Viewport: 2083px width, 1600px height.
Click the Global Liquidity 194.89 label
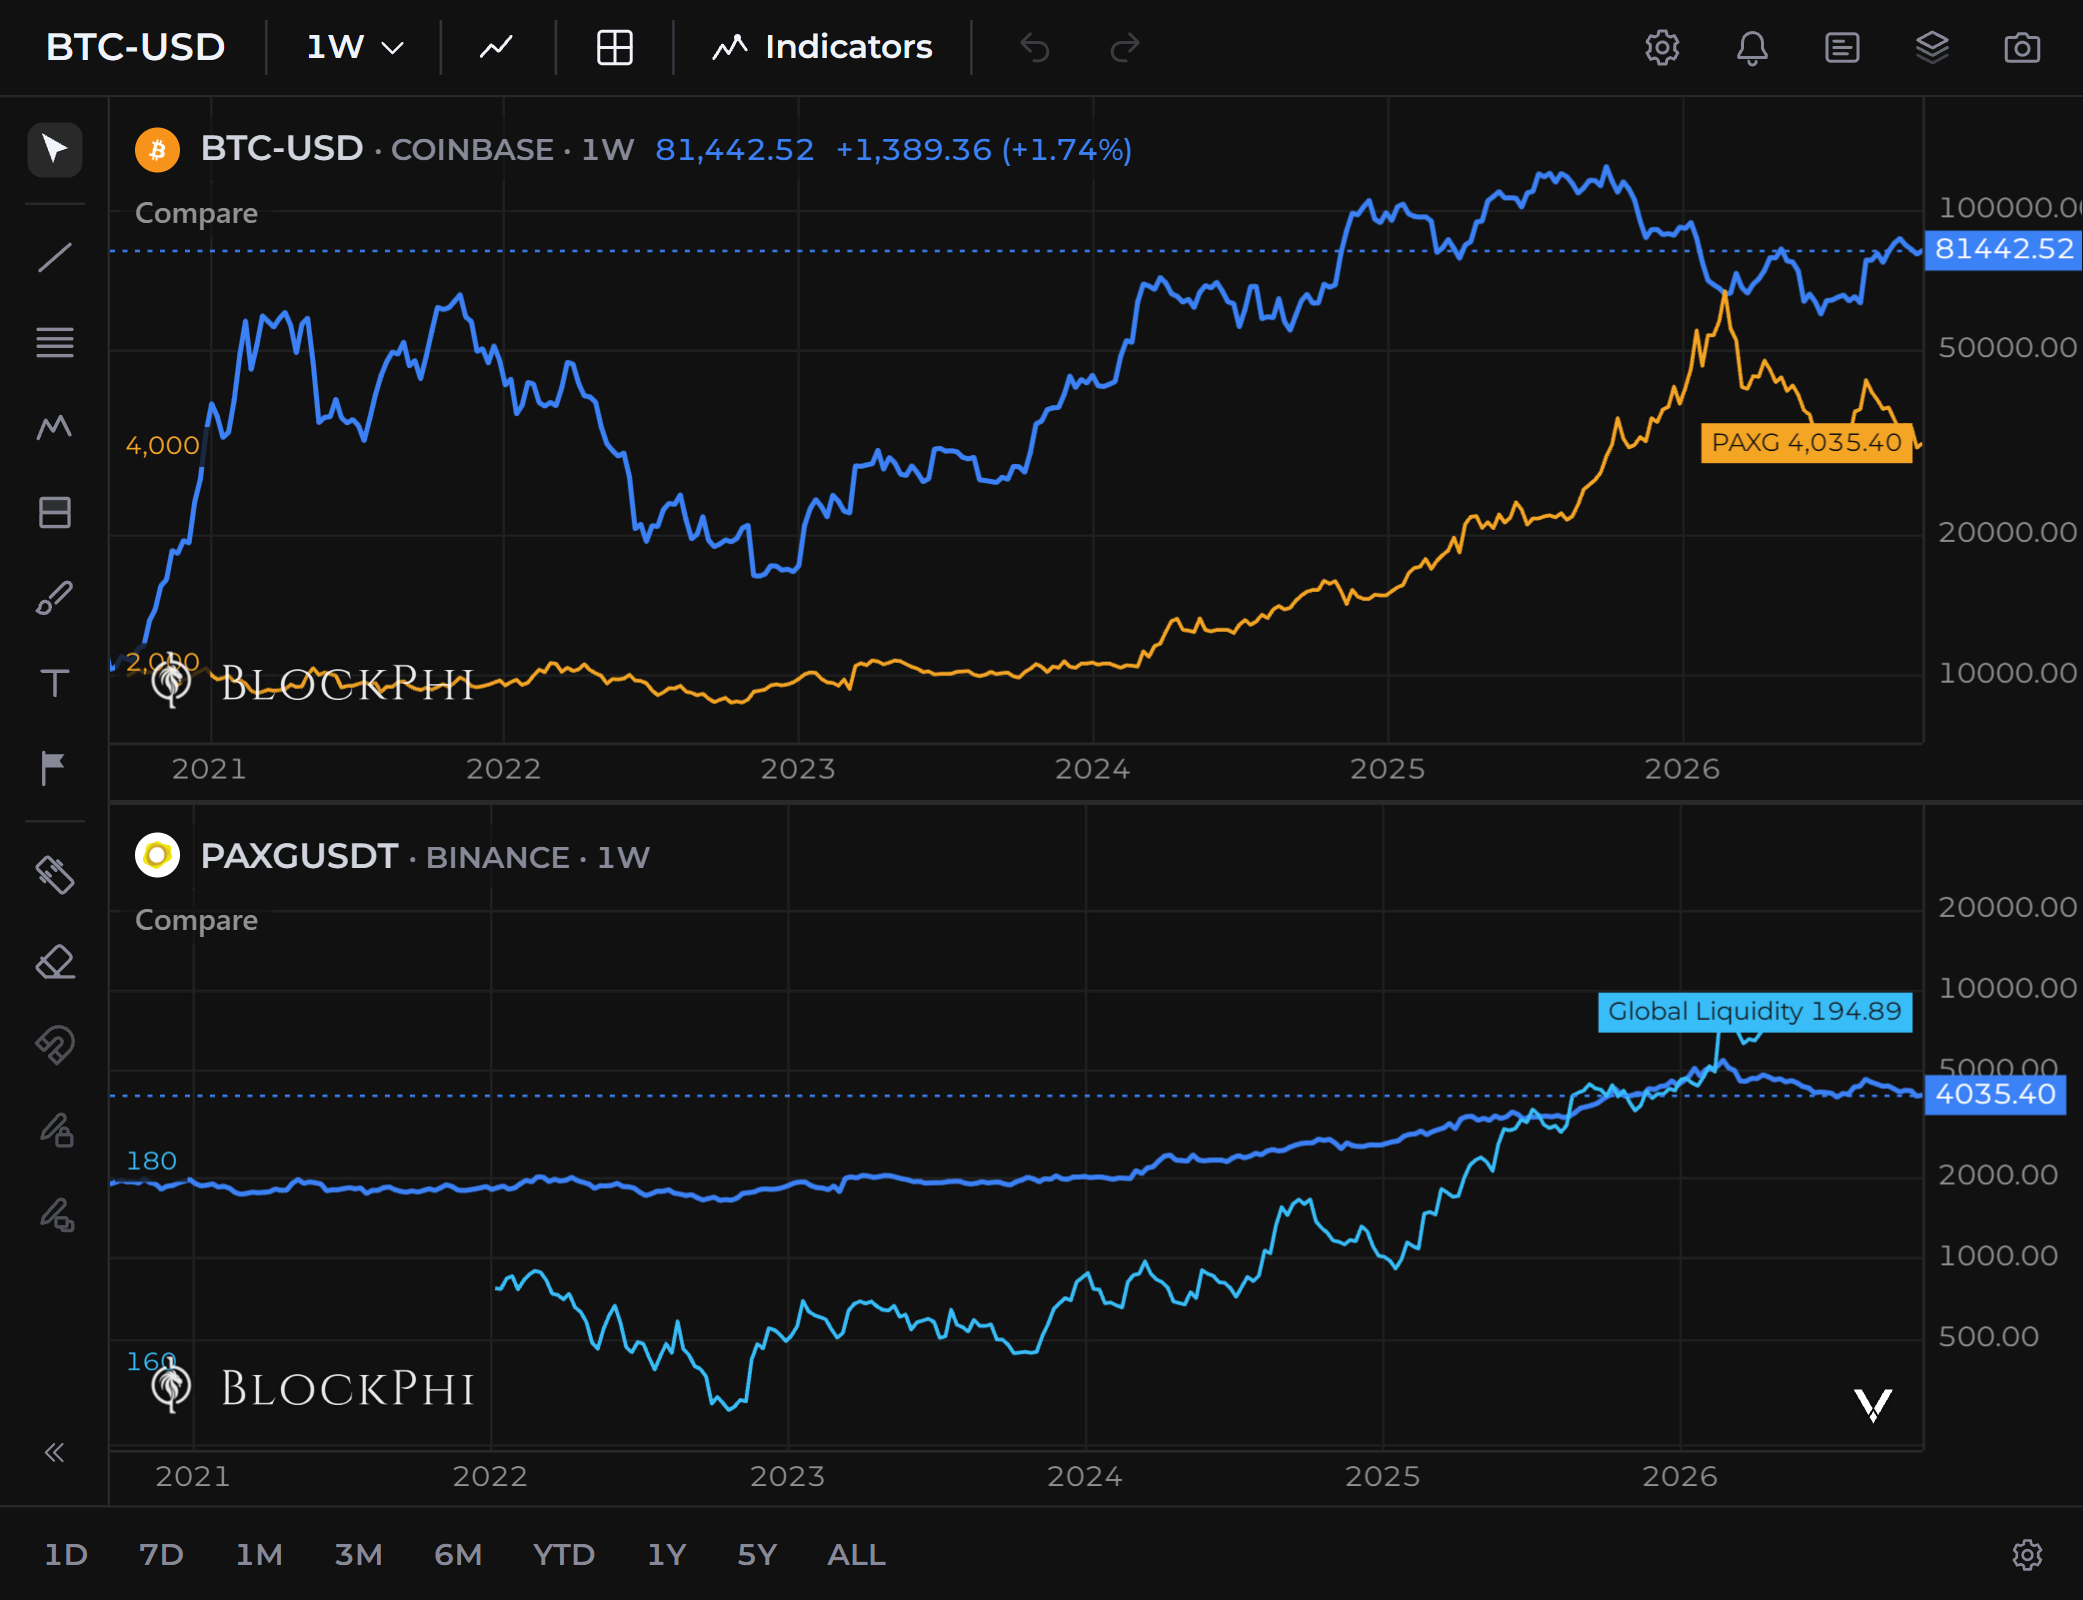point(1754,1011)
